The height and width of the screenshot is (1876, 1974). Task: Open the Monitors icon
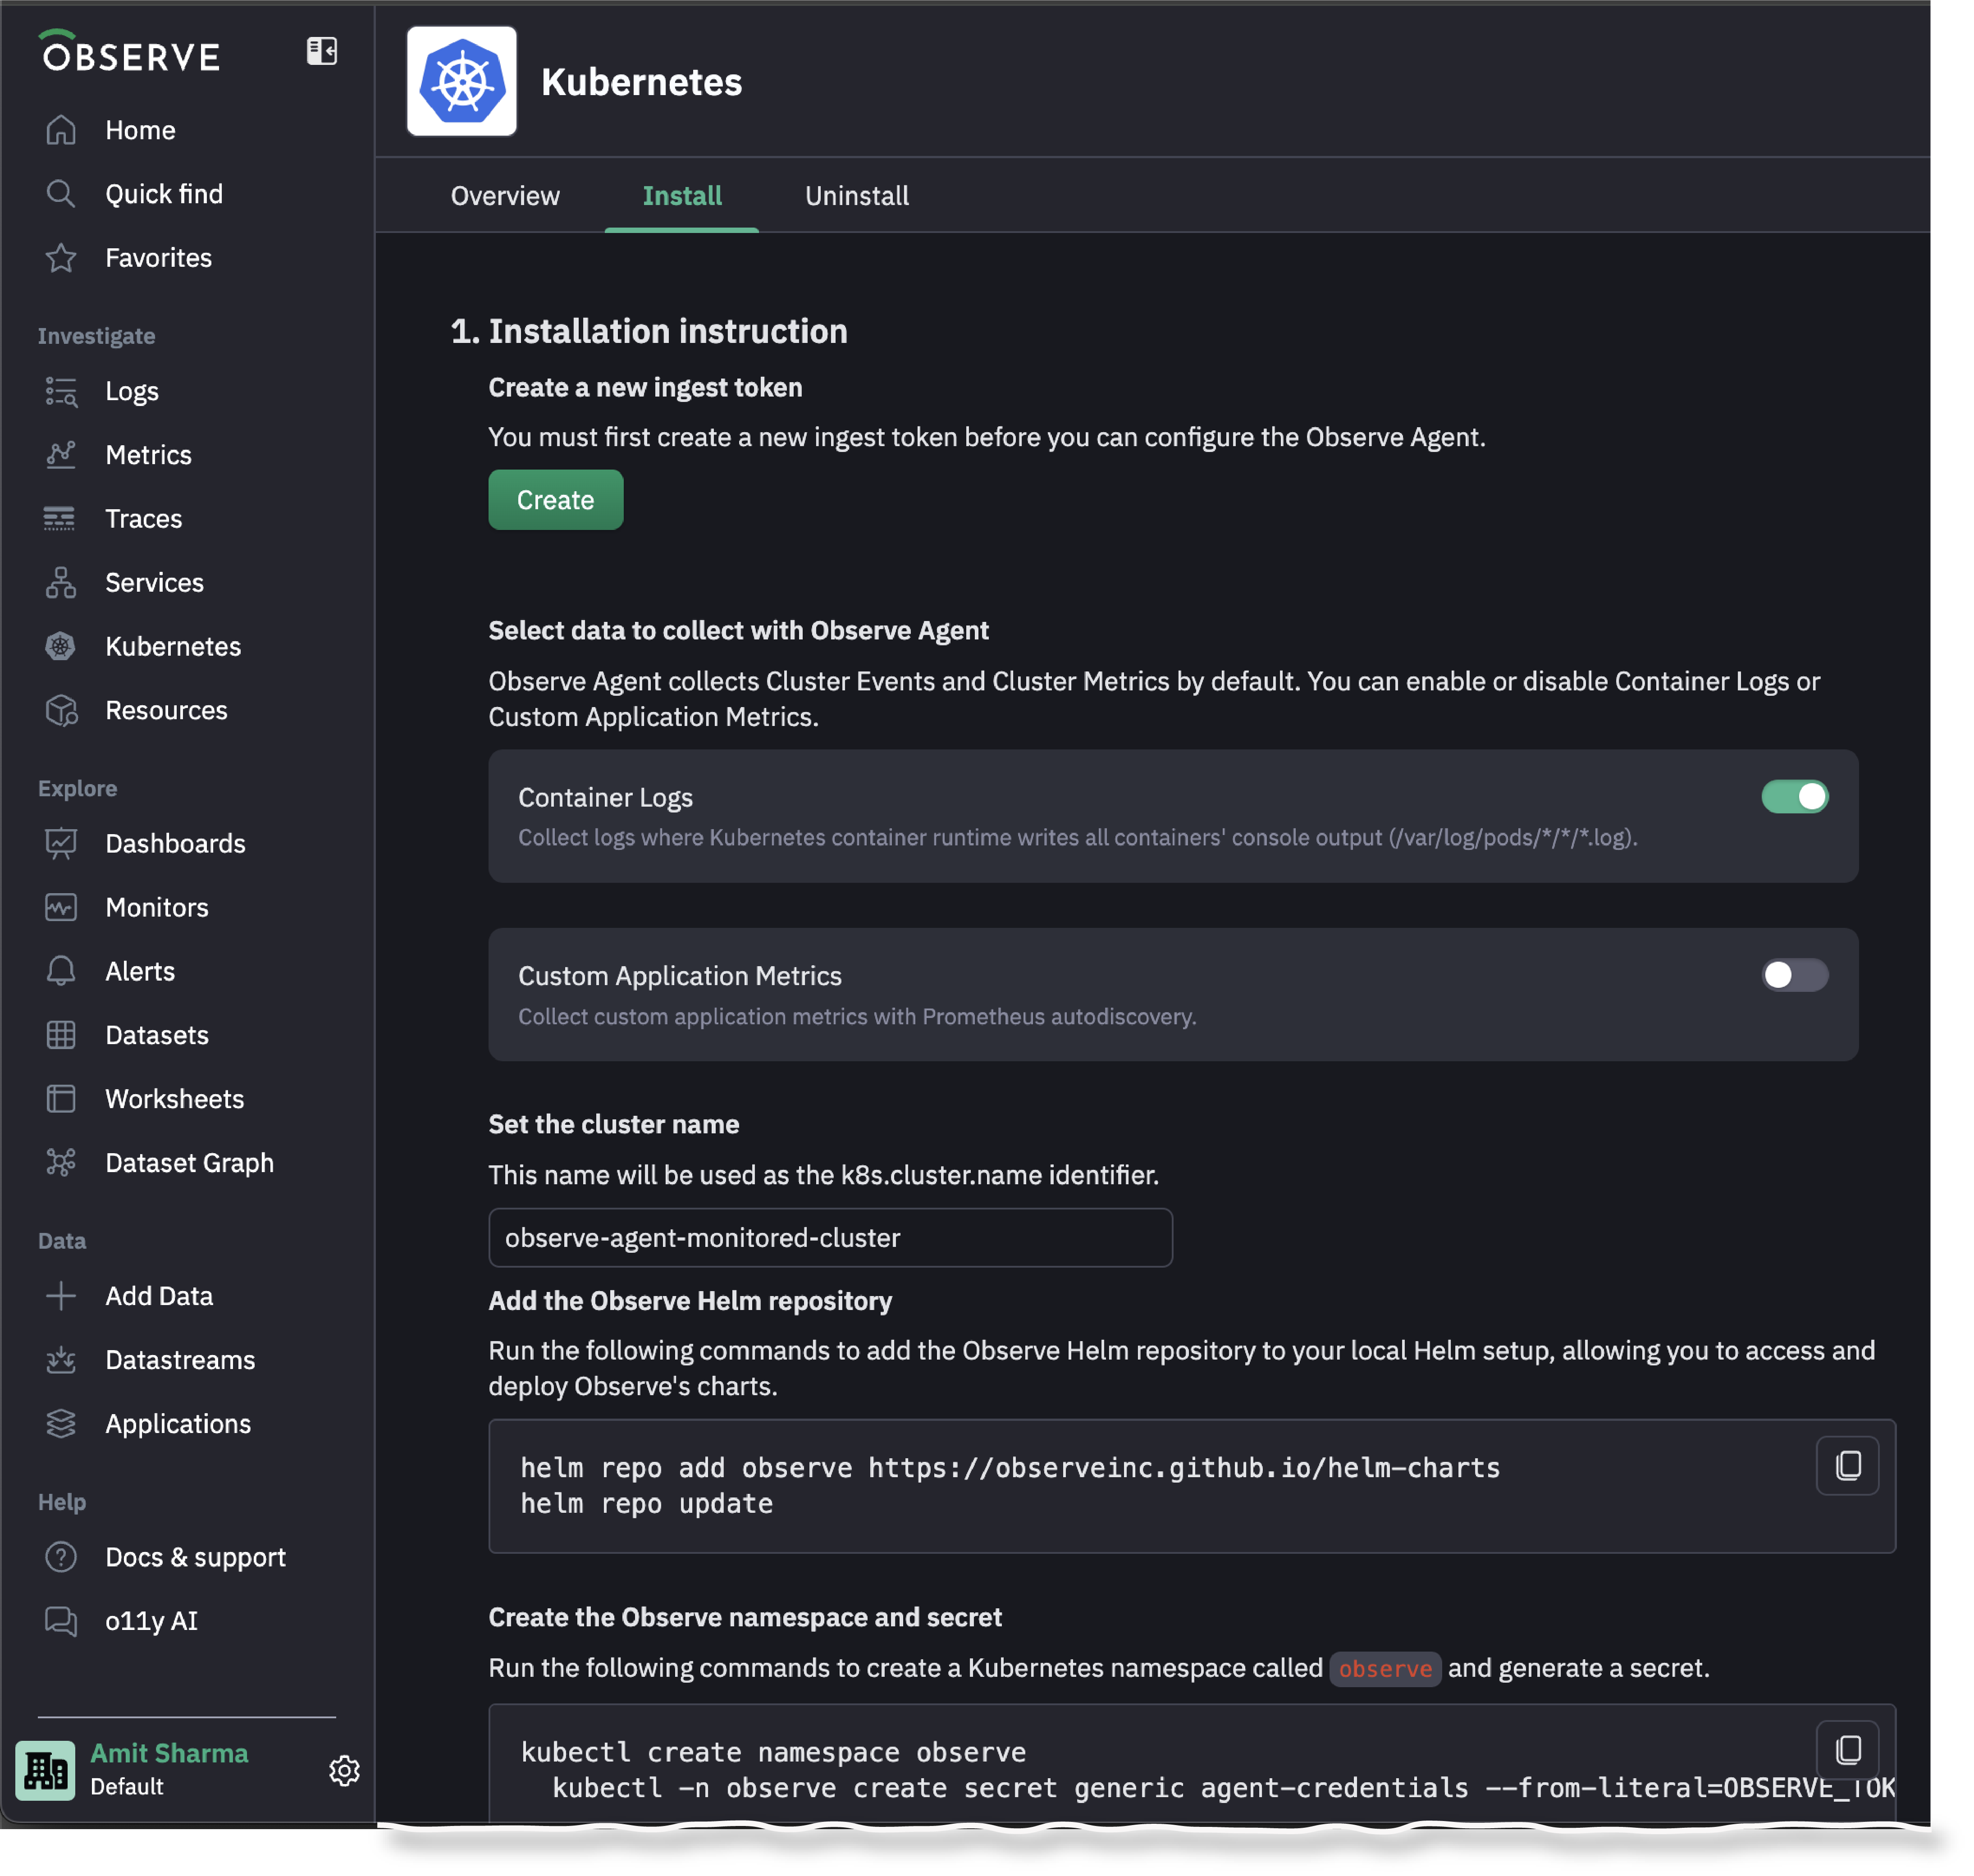pos(61,908)
